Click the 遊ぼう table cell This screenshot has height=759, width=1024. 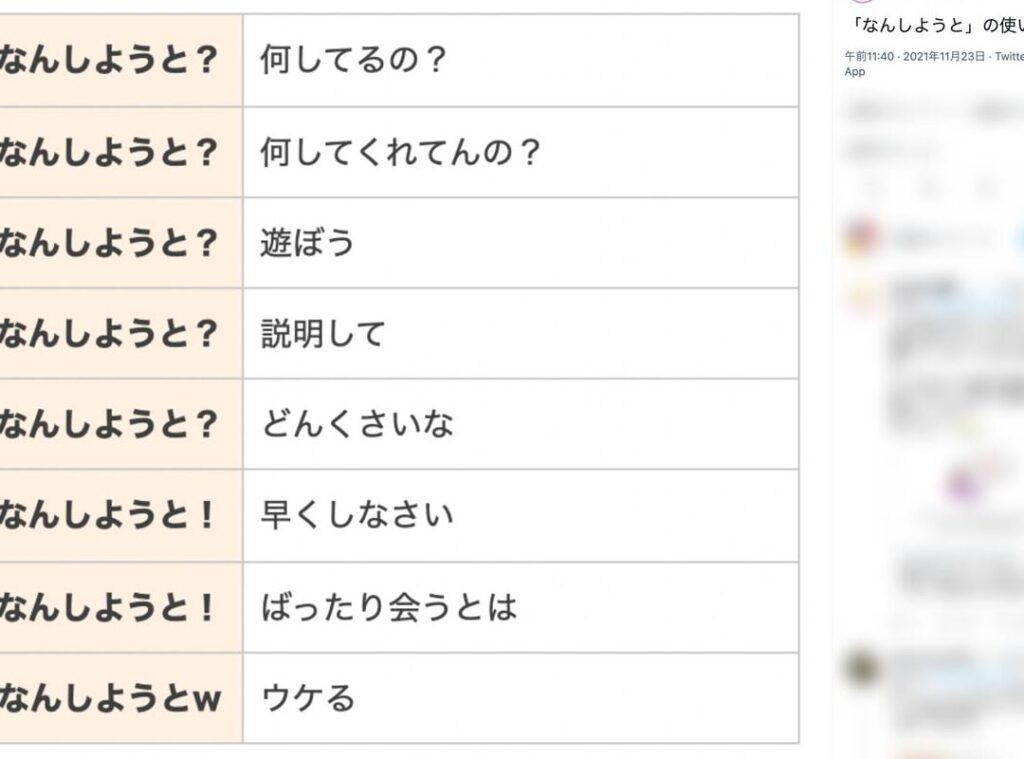point(520,243)
